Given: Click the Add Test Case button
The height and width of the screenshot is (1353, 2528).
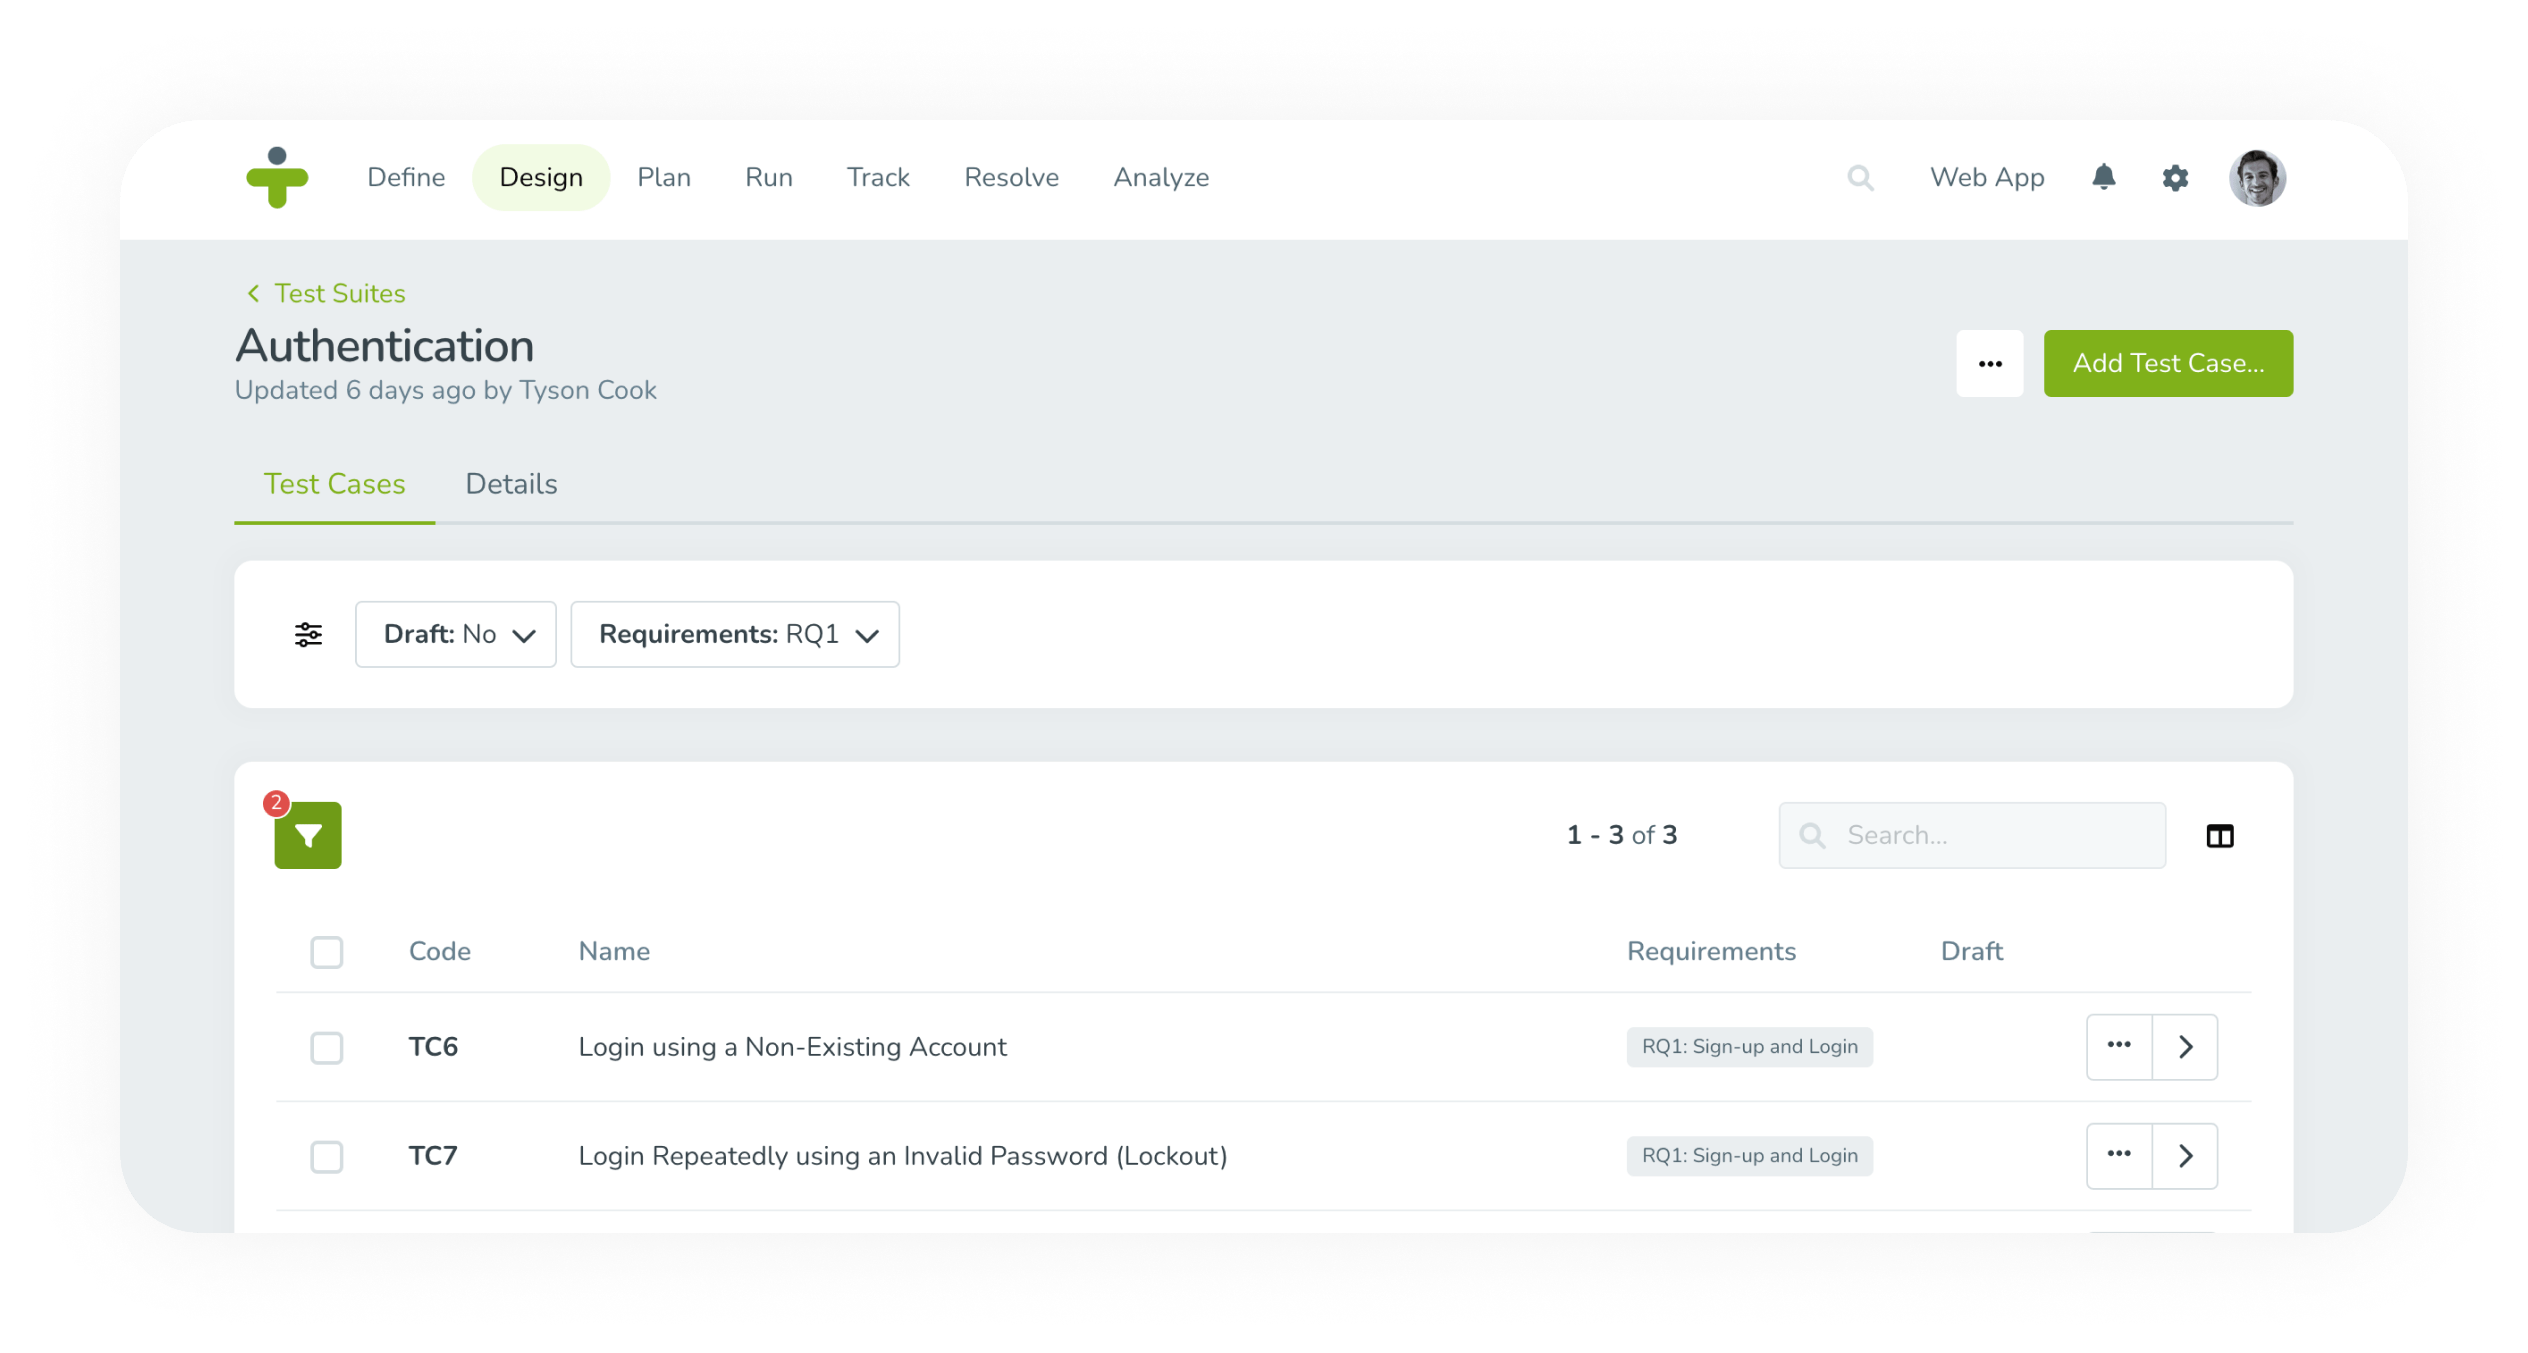Looking at the screenshot, I should [x=2168, y=363].
